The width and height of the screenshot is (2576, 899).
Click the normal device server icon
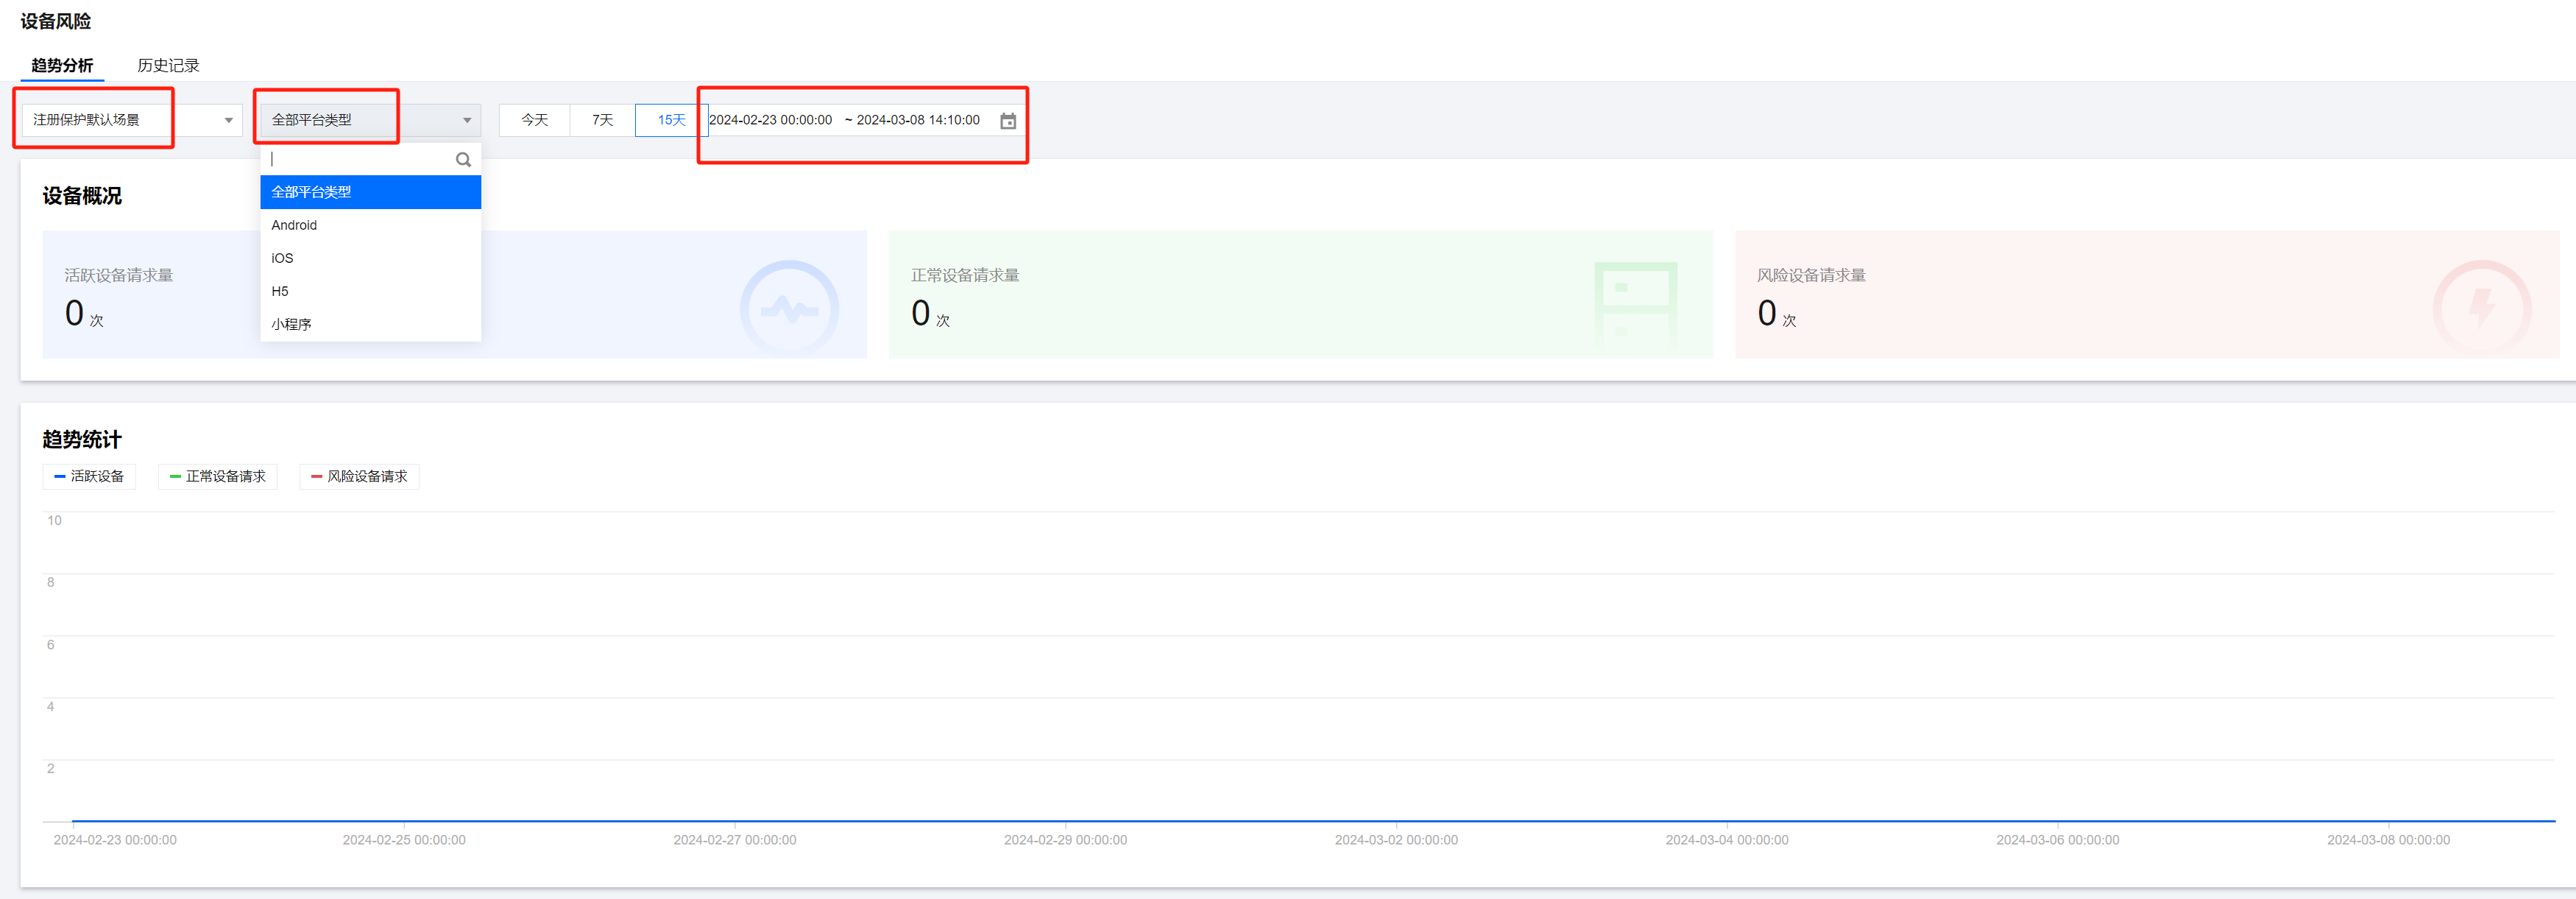click(x=1635, y=303)
